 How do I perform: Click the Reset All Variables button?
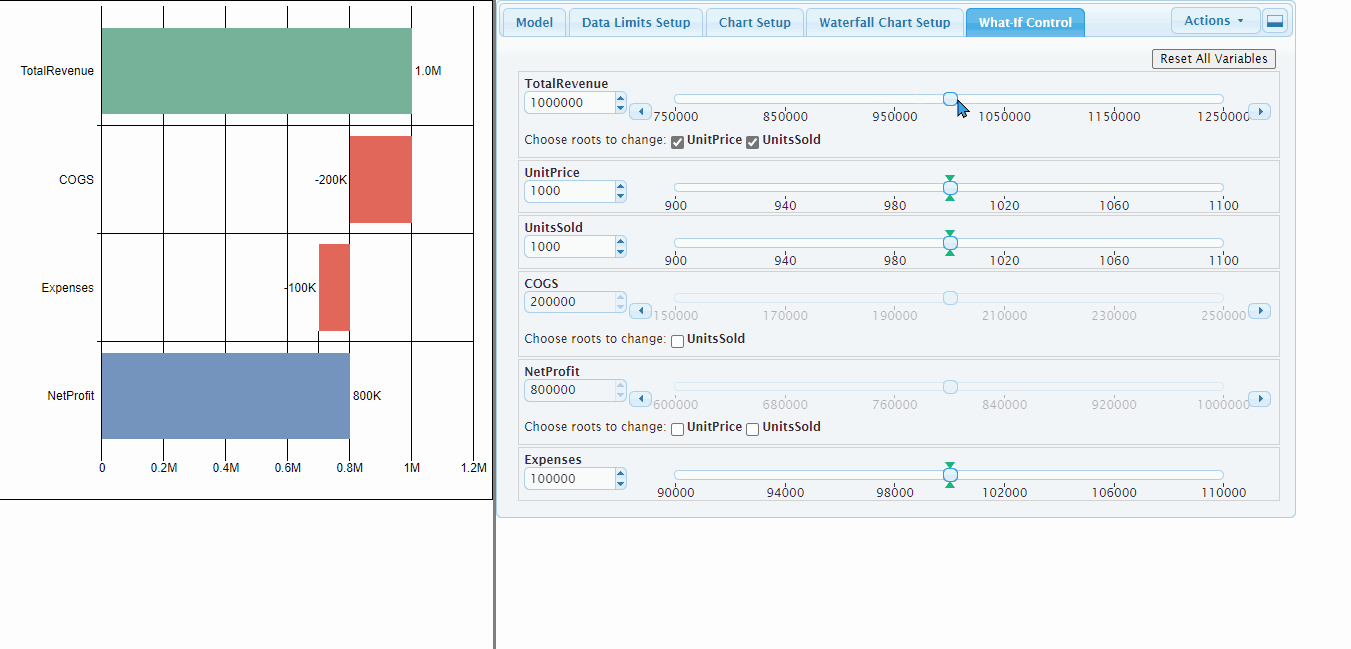[1214, 59]
